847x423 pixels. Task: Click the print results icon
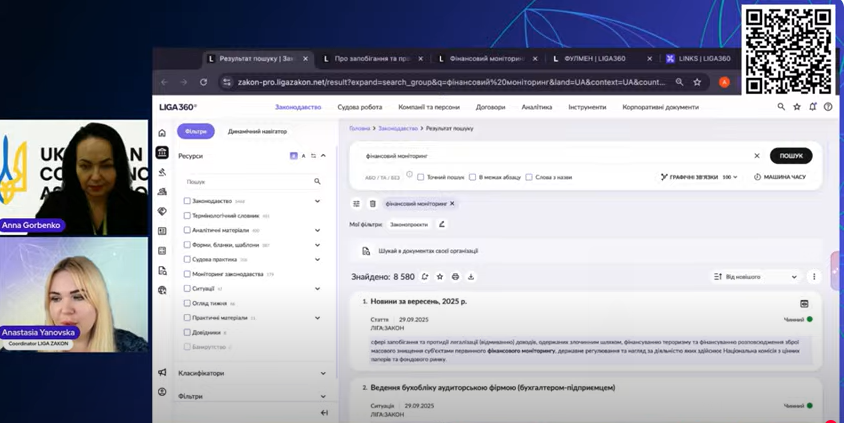click(455, 277)
